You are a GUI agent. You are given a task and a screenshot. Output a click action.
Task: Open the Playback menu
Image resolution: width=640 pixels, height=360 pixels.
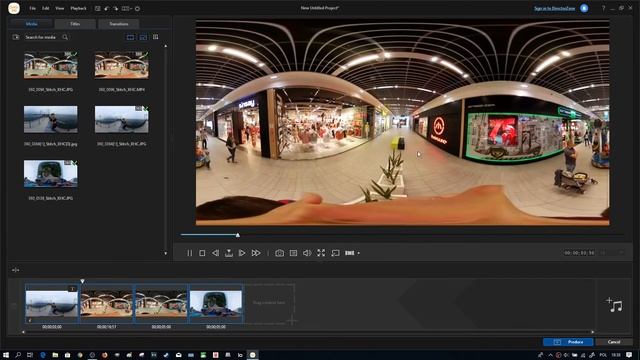point(78,8)
